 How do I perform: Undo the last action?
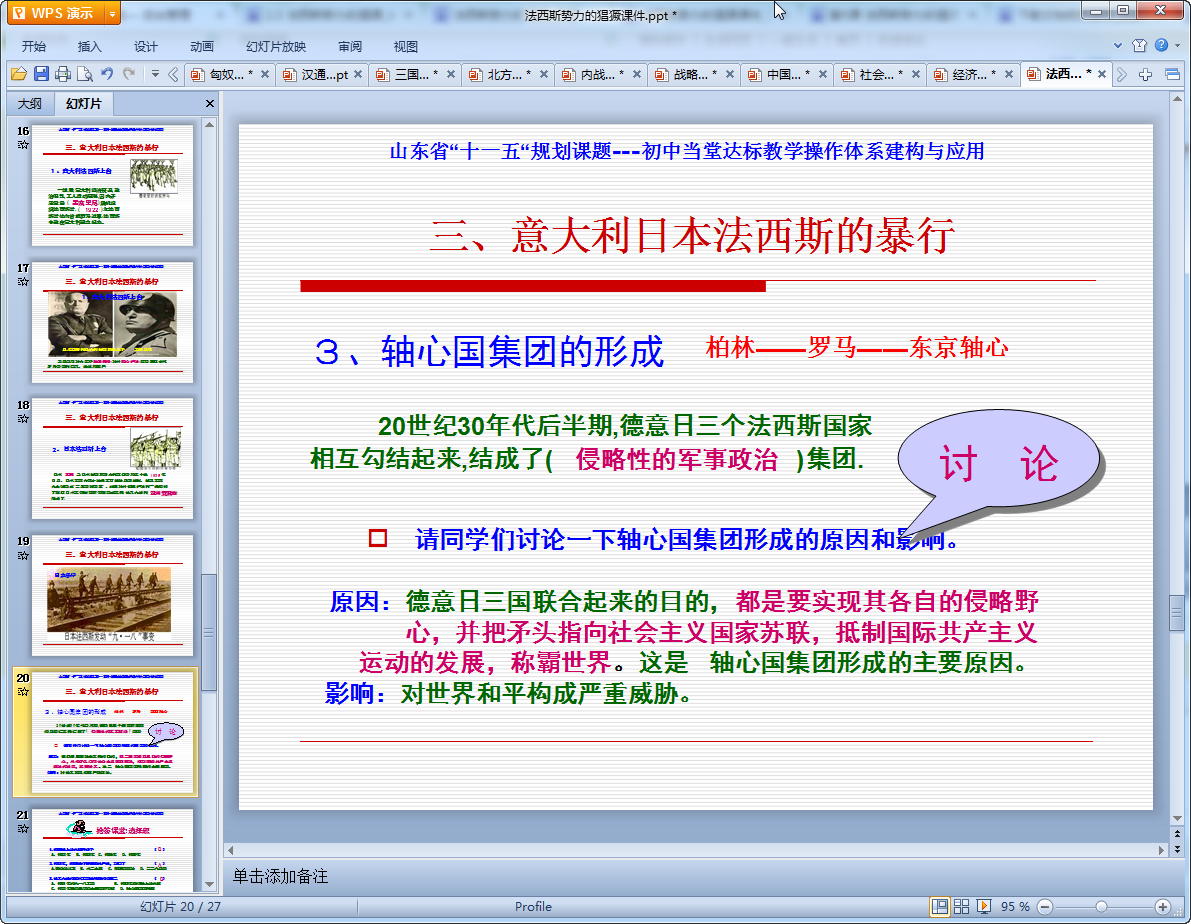(x=107, y=74)
